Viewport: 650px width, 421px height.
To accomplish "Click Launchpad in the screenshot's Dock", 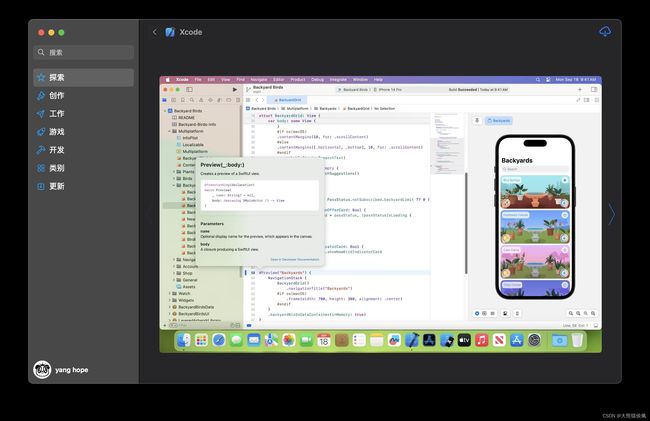I will coord(201,341).
